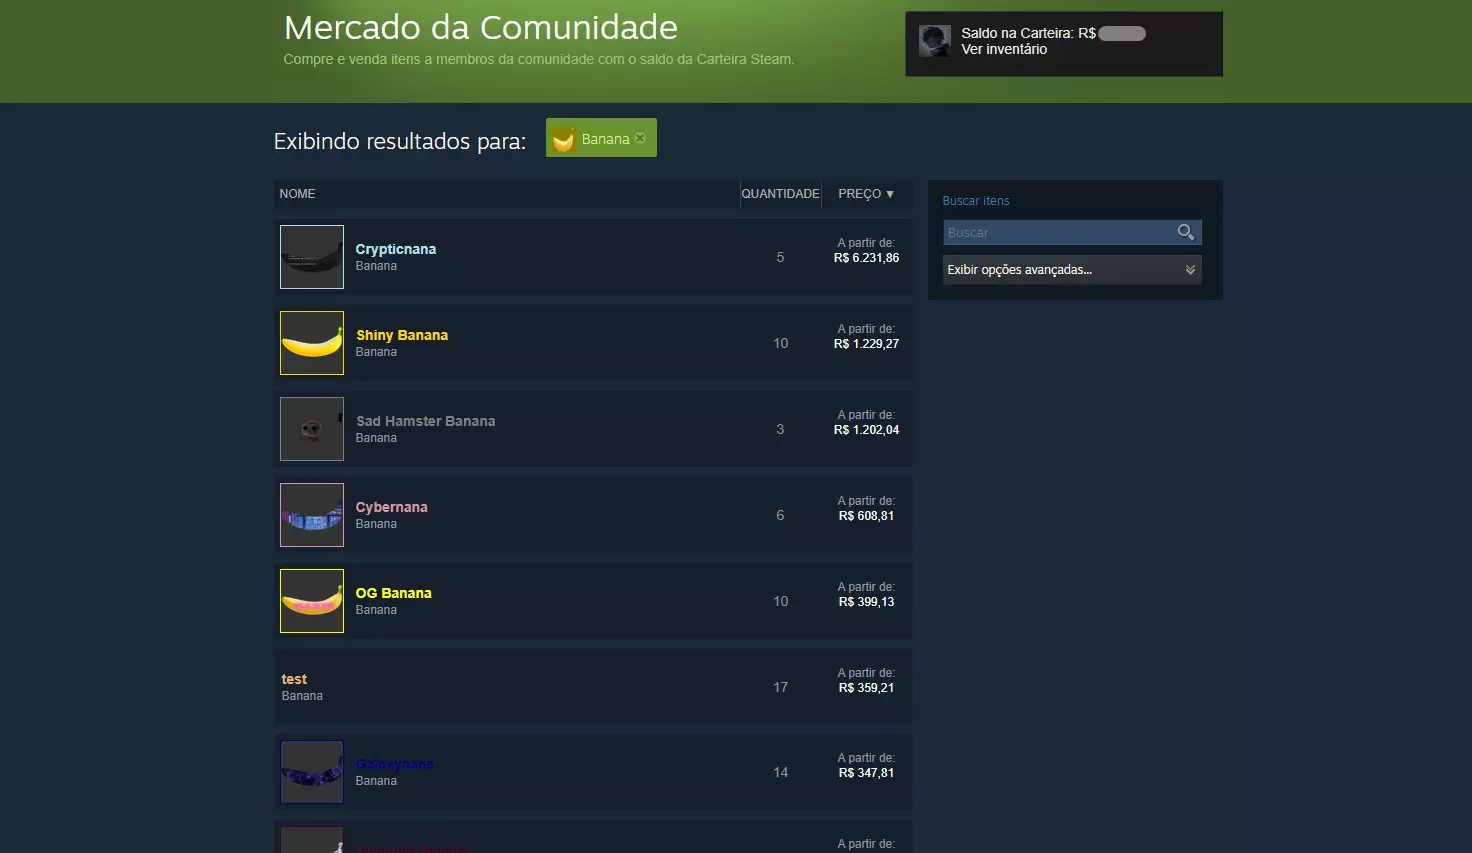Open the Galaxynana item thumbnail

coord(312,772)
